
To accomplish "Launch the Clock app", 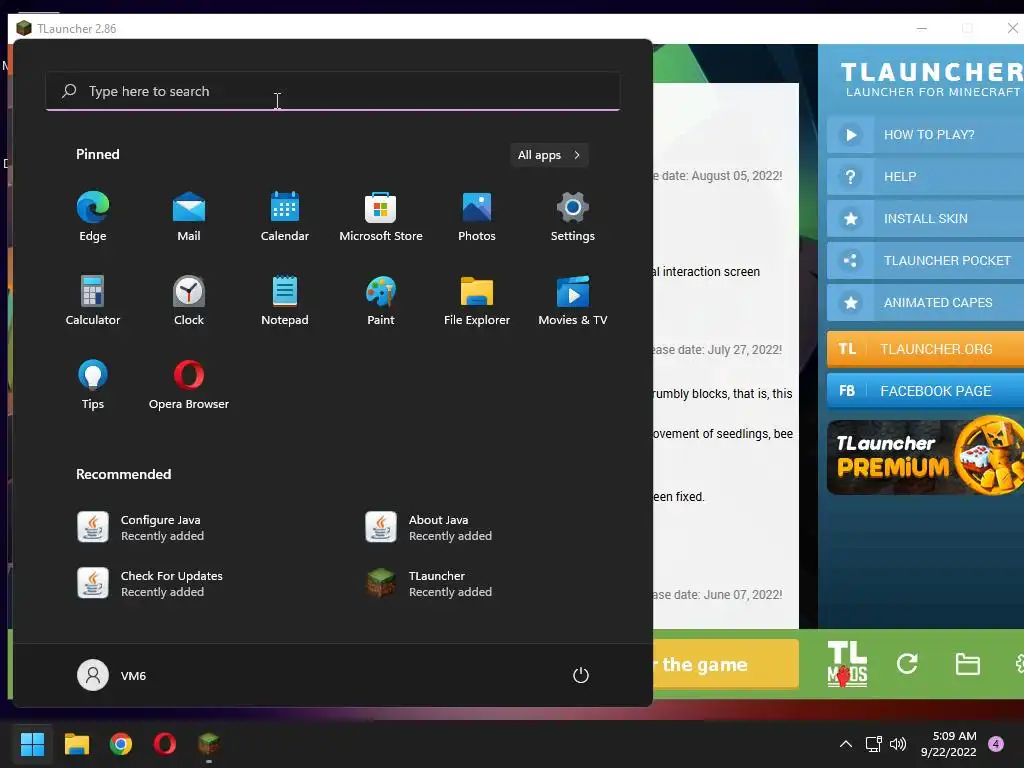I will [x=189, y=300].
